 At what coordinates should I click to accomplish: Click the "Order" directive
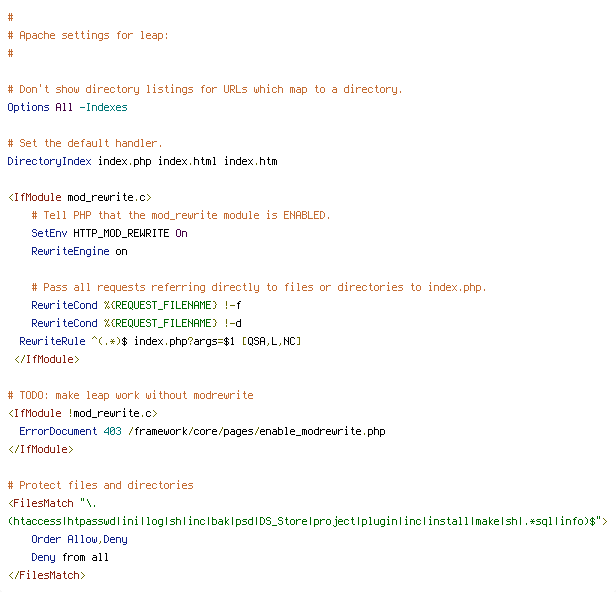(46, 539)
